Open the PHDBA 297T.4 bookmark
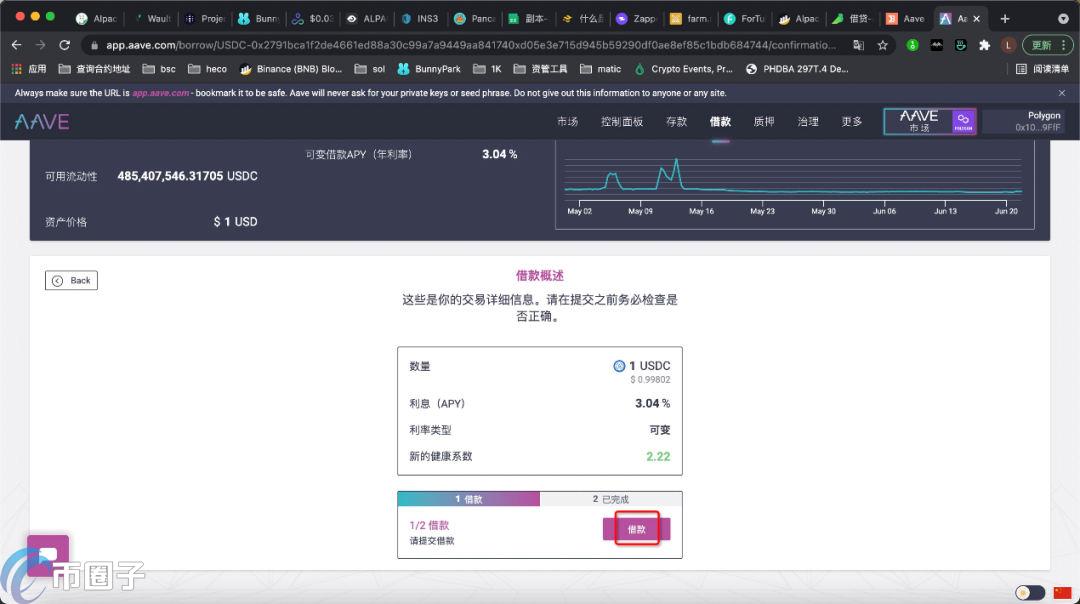Image resolution: width=1080 pixels, height=604 pixels. click(x=797, y=69)
